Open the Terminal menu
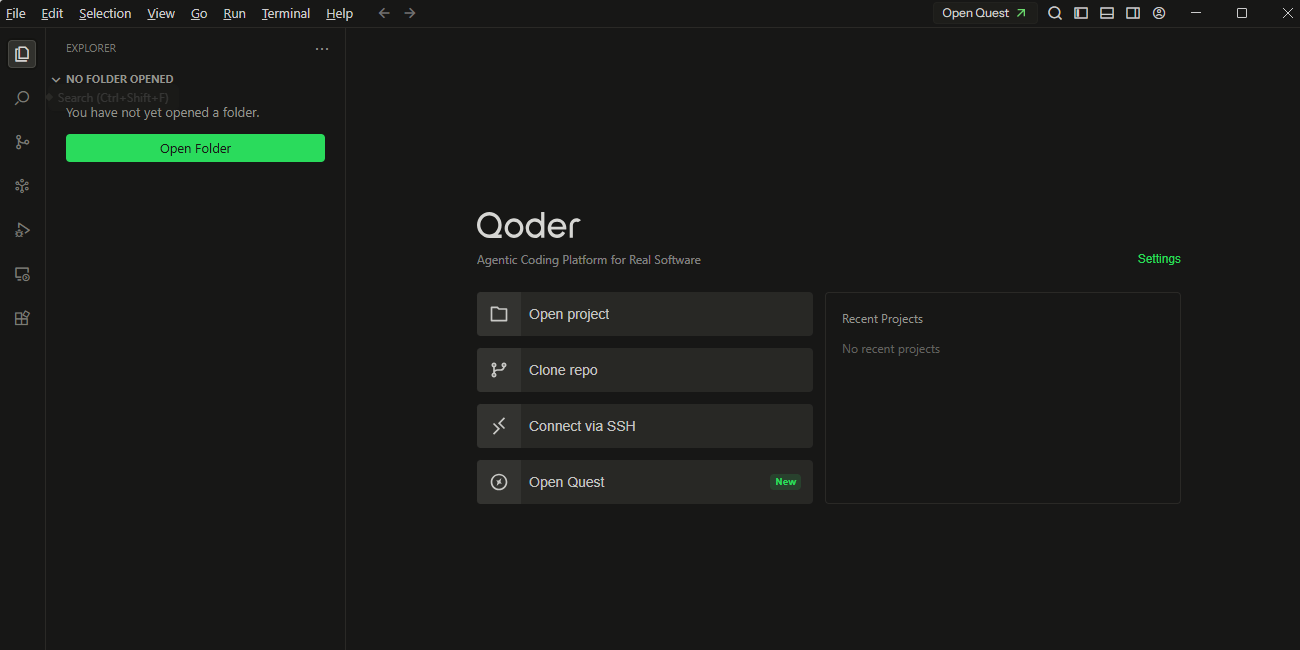 pyautogui.click(x=286, y=13)
